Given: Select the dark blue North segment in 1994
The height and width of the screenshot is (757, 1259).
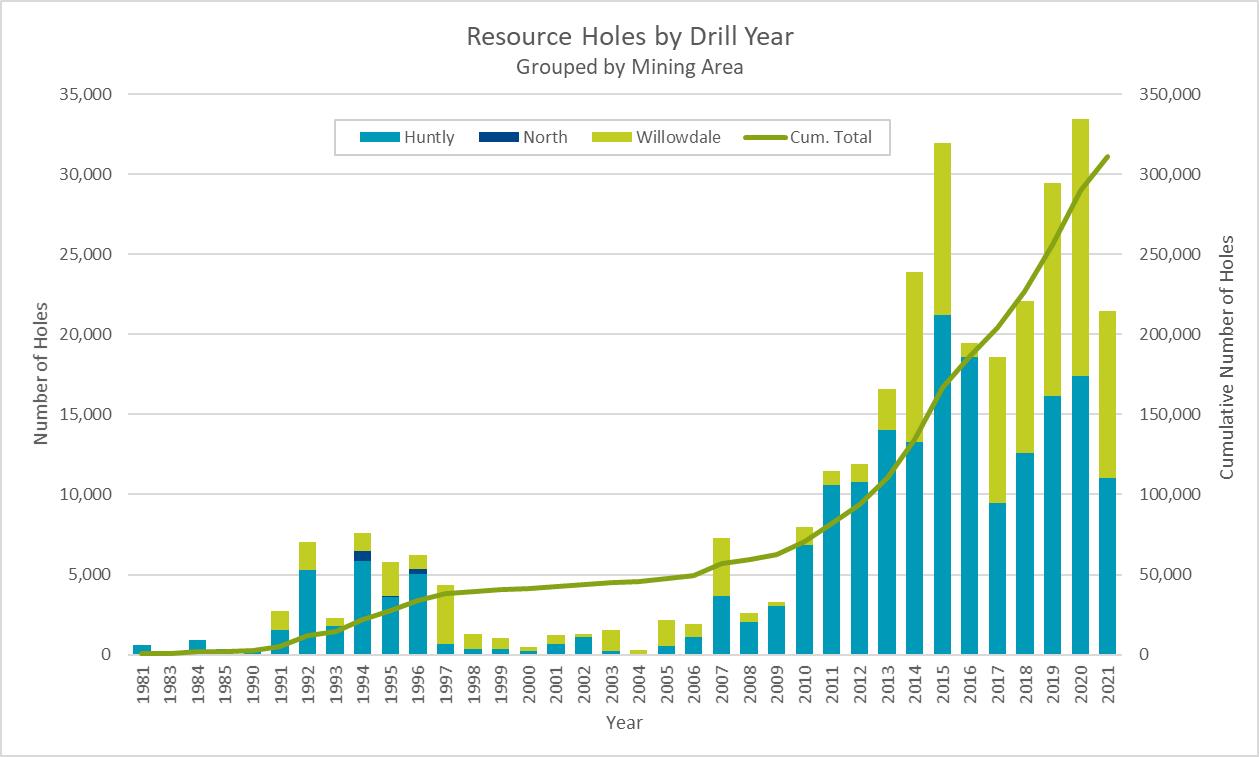Looking at the screenshot, I should (362, 556).
